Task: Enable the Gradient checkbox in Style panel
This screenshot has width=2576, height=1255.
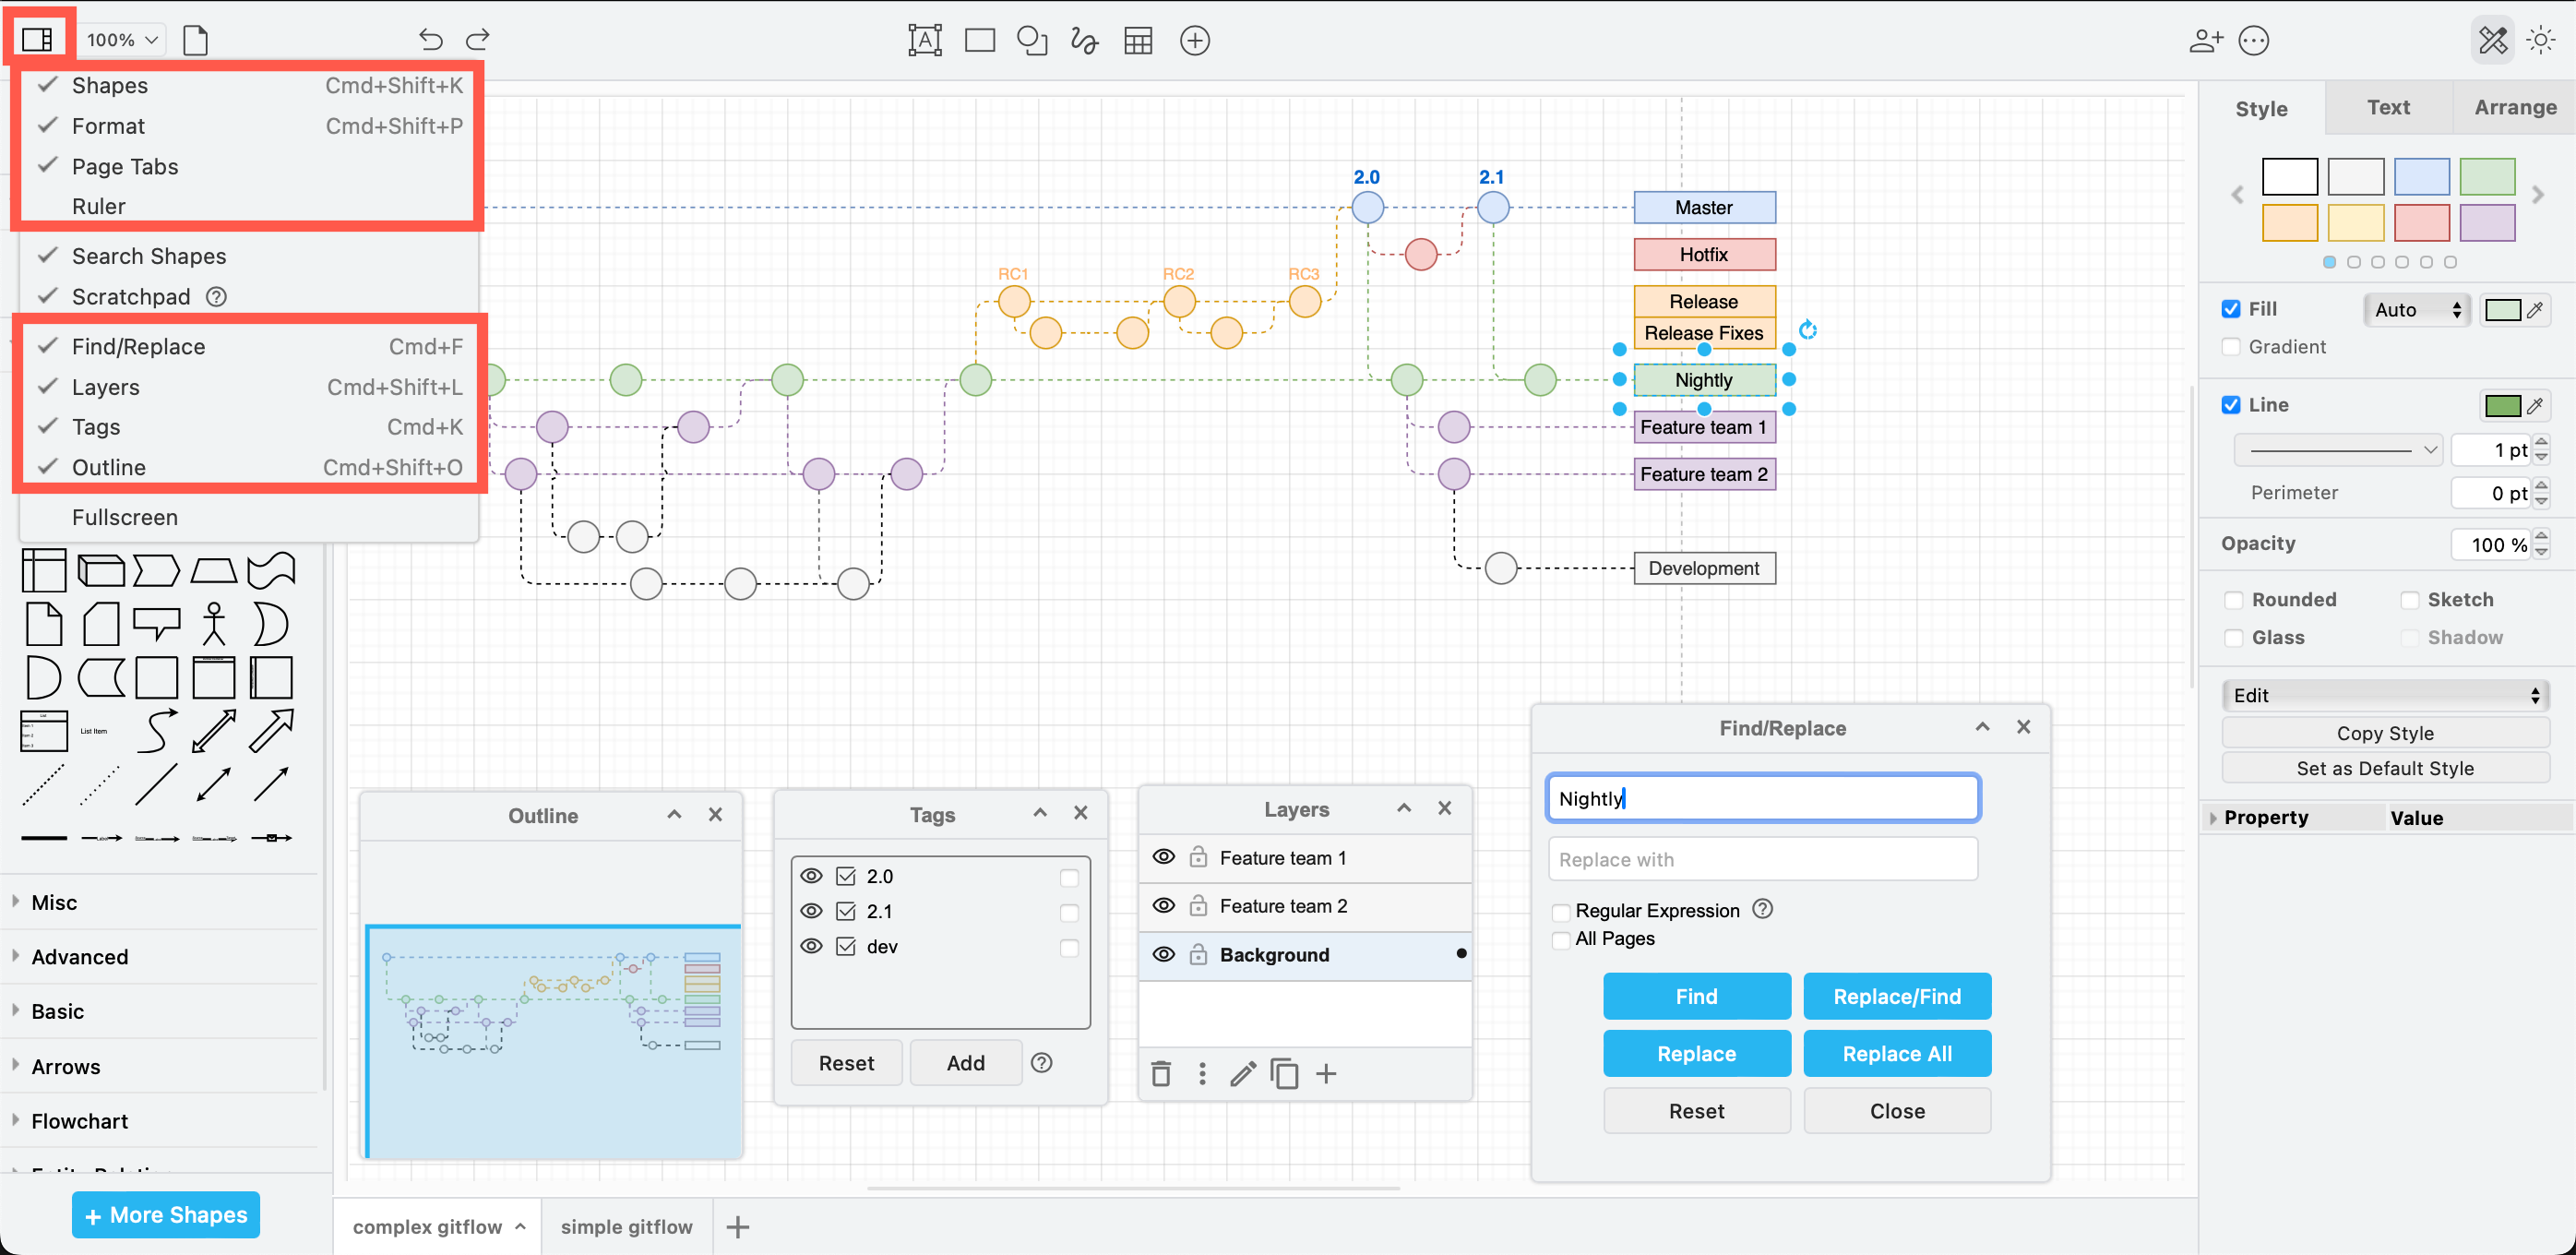Action: click(2231, 347)
